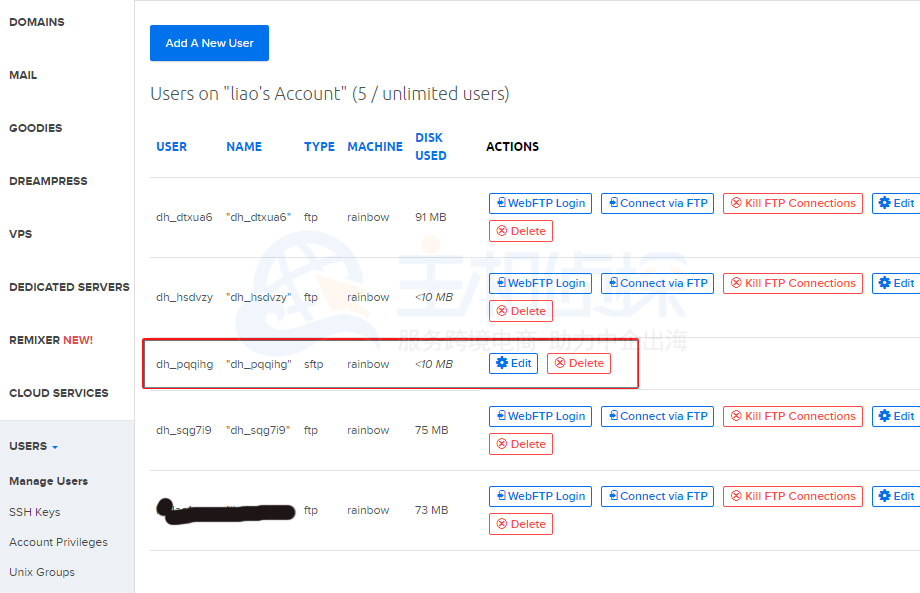This screenshot has height=593, width=920.
Task: Edit the sftp user dh_pqqihg
Action: coord(513,363)
